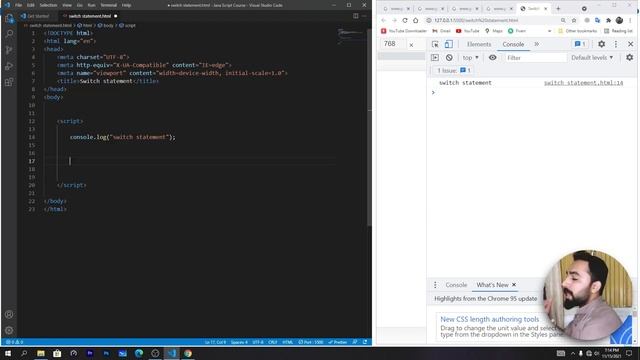Open the Manage gear in the activity bar

point(9,330)
